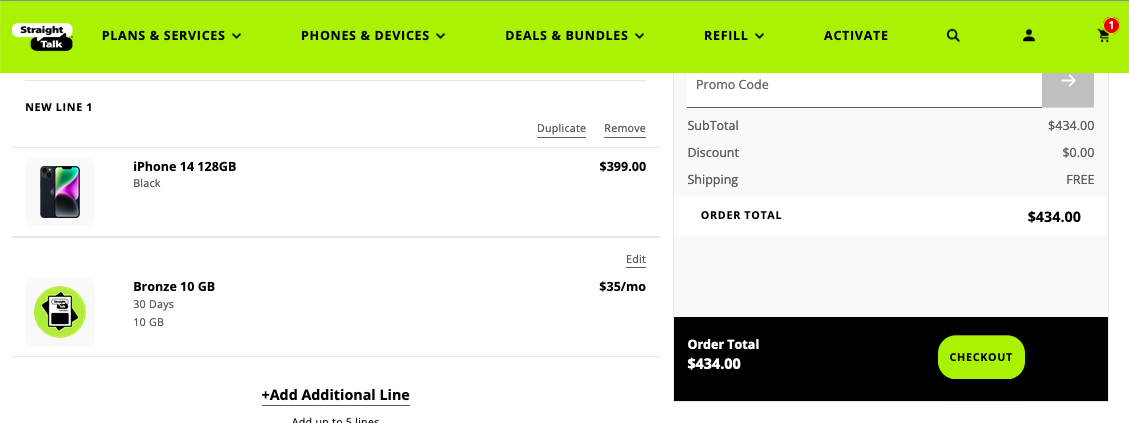1129x423 pixels.
Task: Go to the Activate page
Action: (x=856, y=36)
